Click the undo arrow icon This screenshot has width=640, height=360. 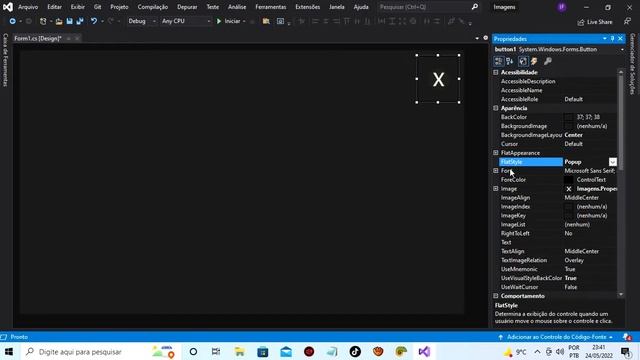[x=94, y=21]
